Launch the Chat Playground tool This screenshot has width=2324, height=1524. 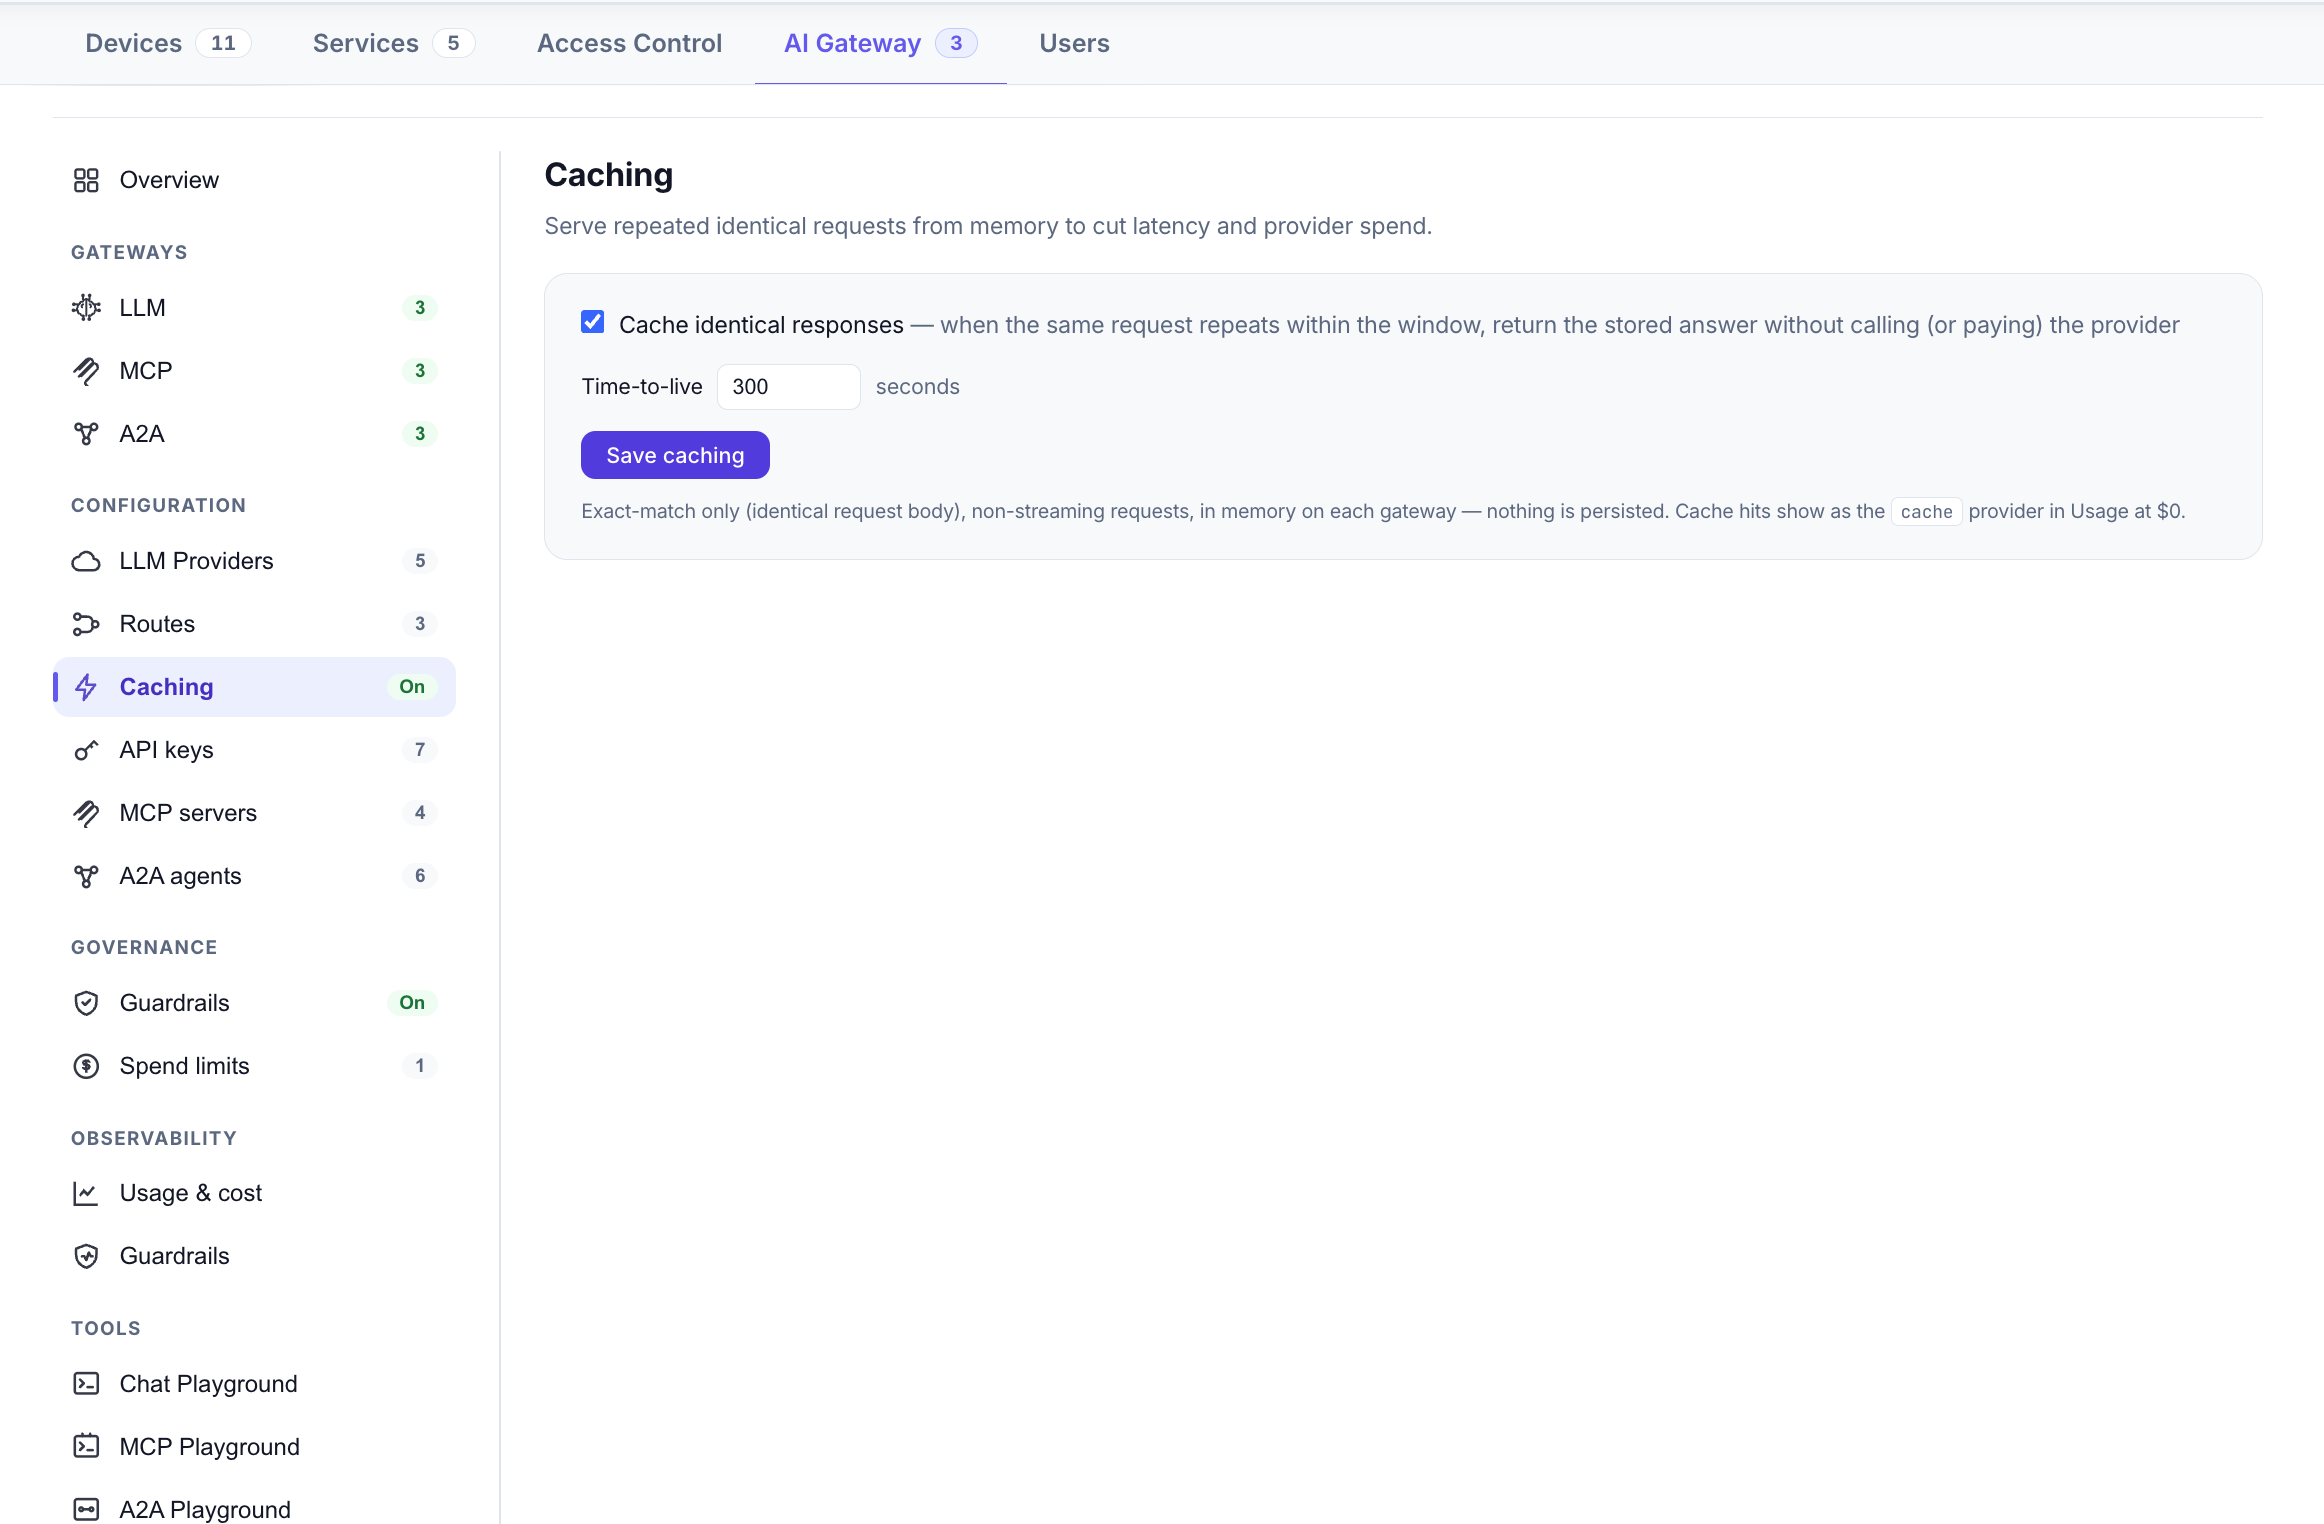pos(255,1384)
